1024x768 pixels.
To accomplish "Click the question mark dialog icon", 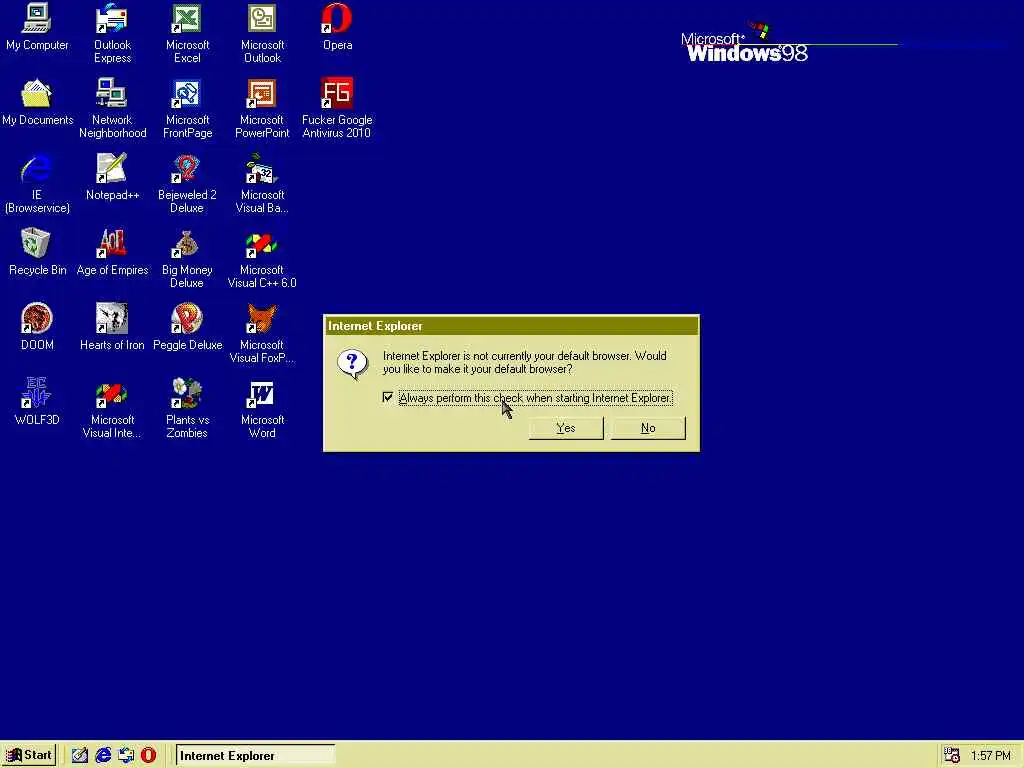I will (352, 364).
